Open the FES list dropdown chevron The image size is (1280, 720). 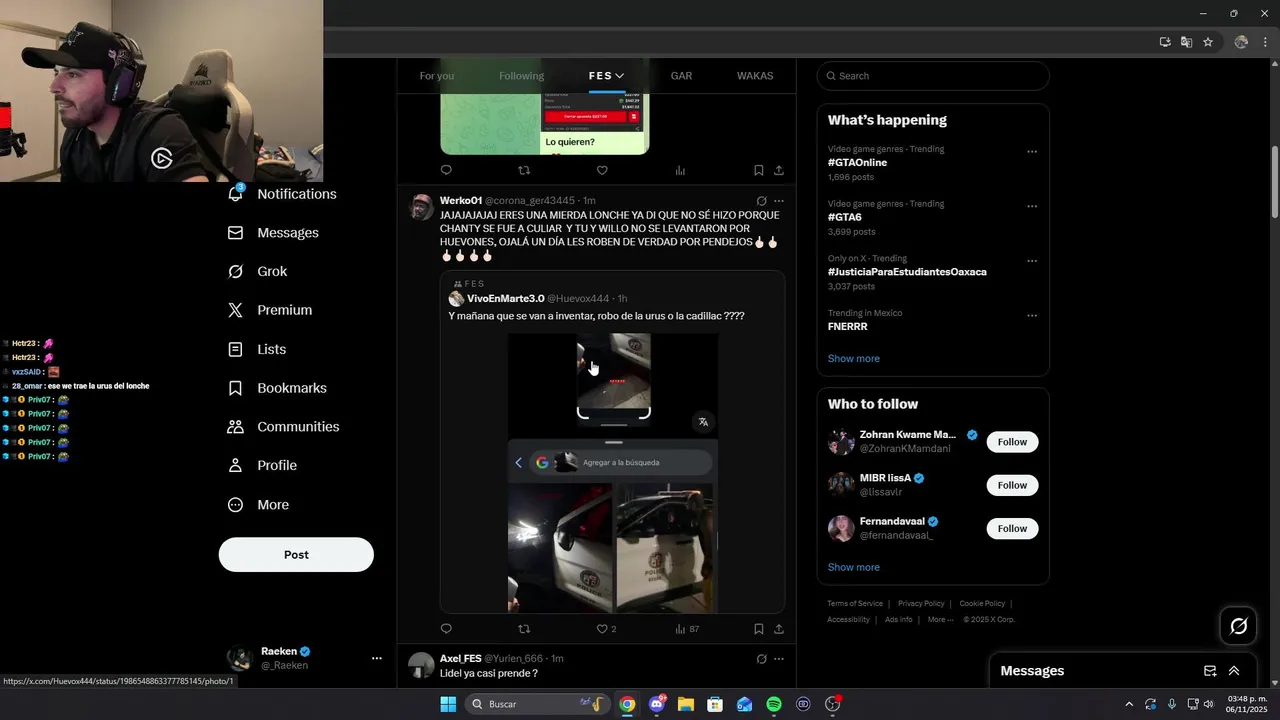(x=620, y=76)
